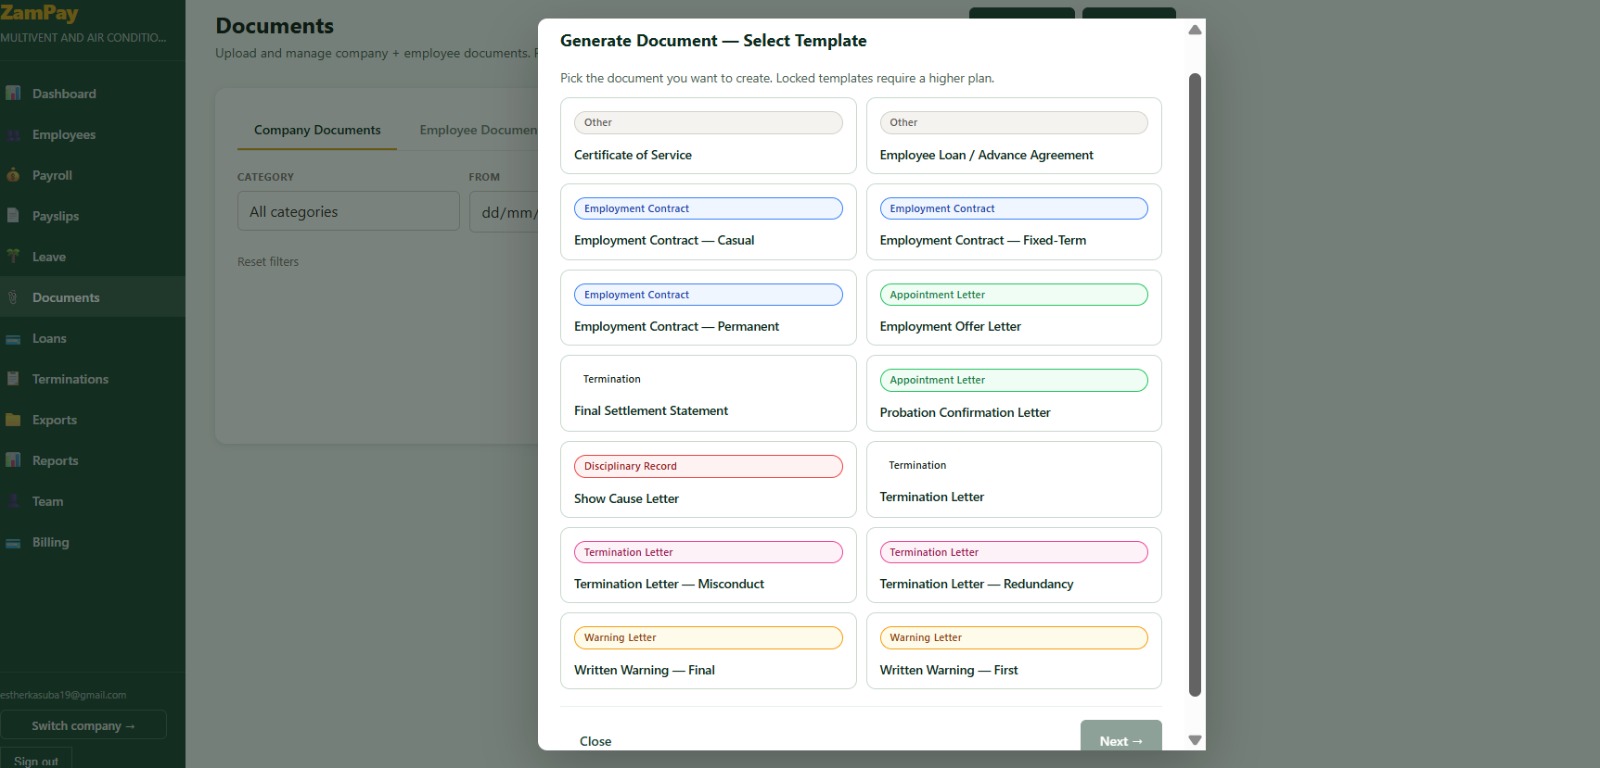The height and width of the screenshot is (768, 1600).
Task: Click the Exports folder icon
Action: (x=13, y=419)
